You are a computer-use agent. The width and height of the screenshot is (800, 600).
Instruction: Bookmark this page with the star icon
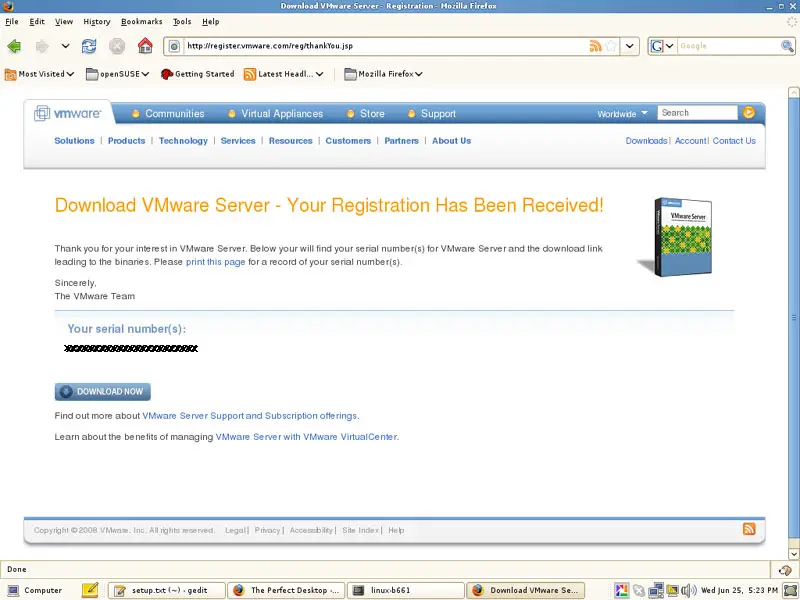[611, 46]
